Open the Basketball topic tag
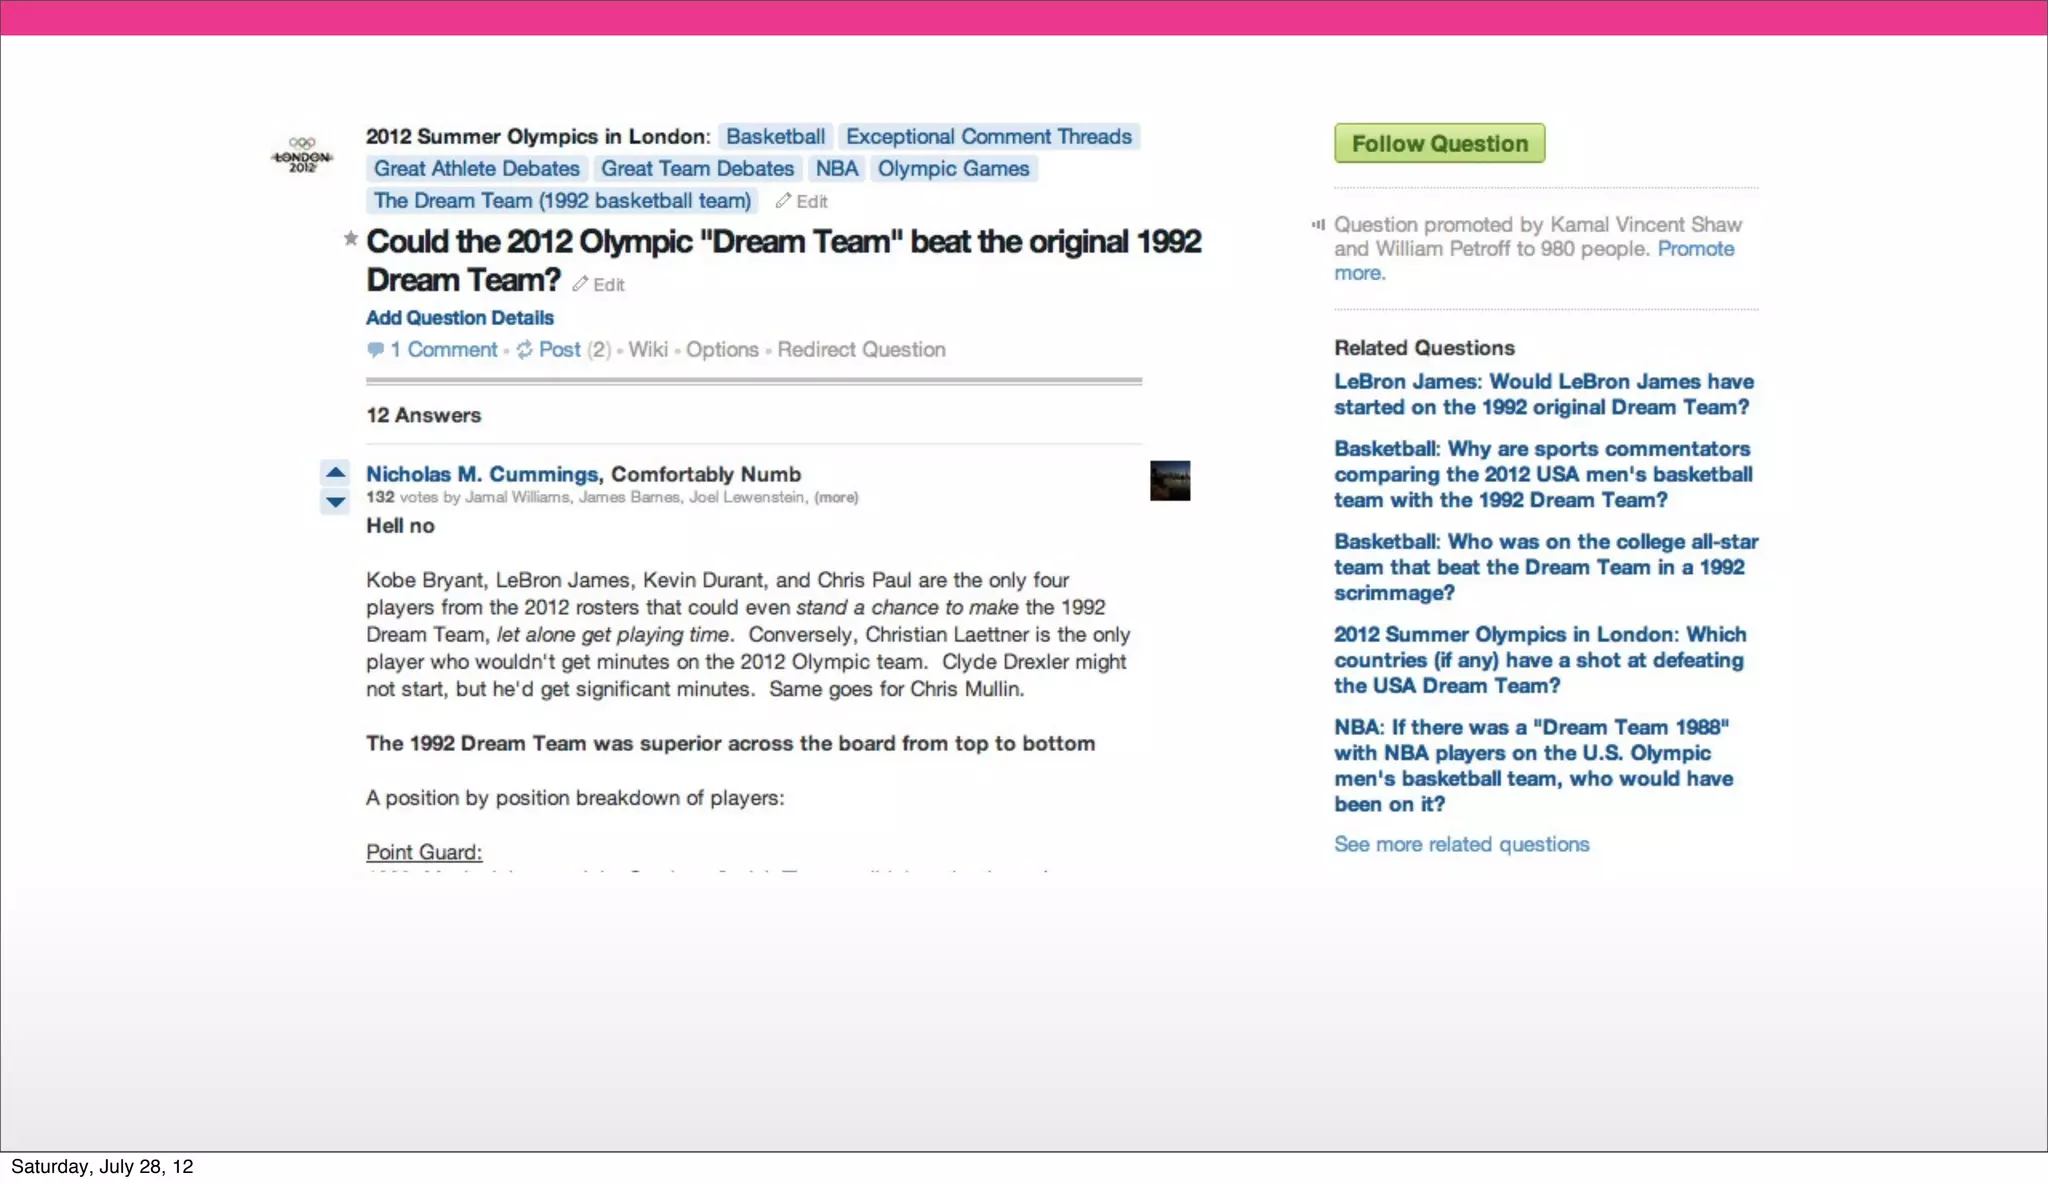 [775, 137]
